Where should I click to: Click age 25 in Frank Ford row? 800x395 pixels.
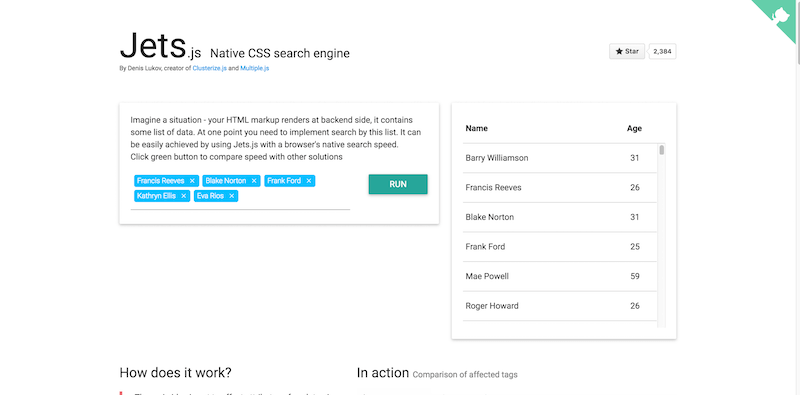(x=634, y=247)
